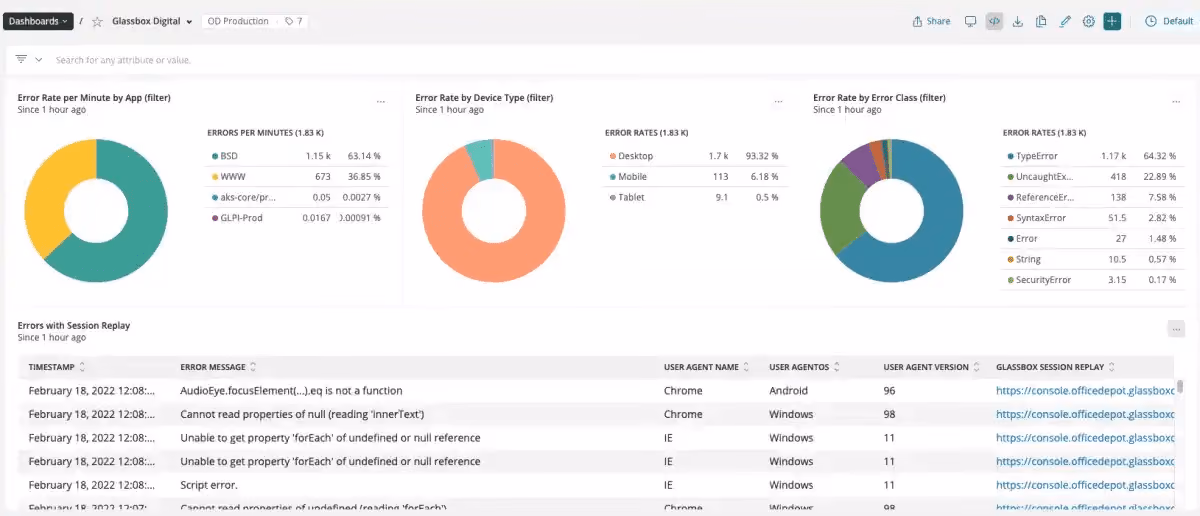Toggle the Desktop legend entry
1200x516 pixels.
point(696,157)
